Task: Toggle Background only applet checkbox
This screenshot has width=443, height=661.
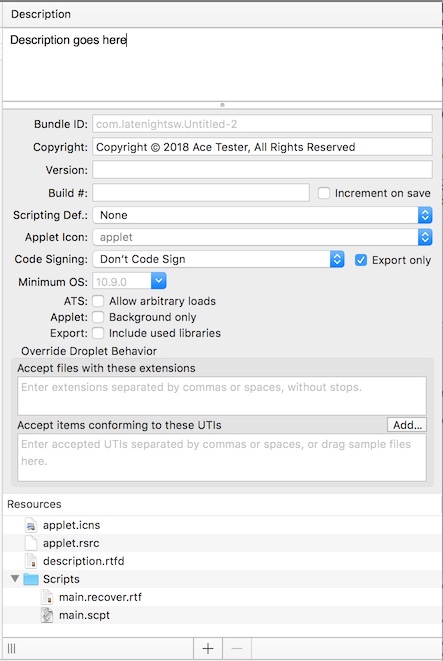Action: pyautogui.click(x=98, y=317)
